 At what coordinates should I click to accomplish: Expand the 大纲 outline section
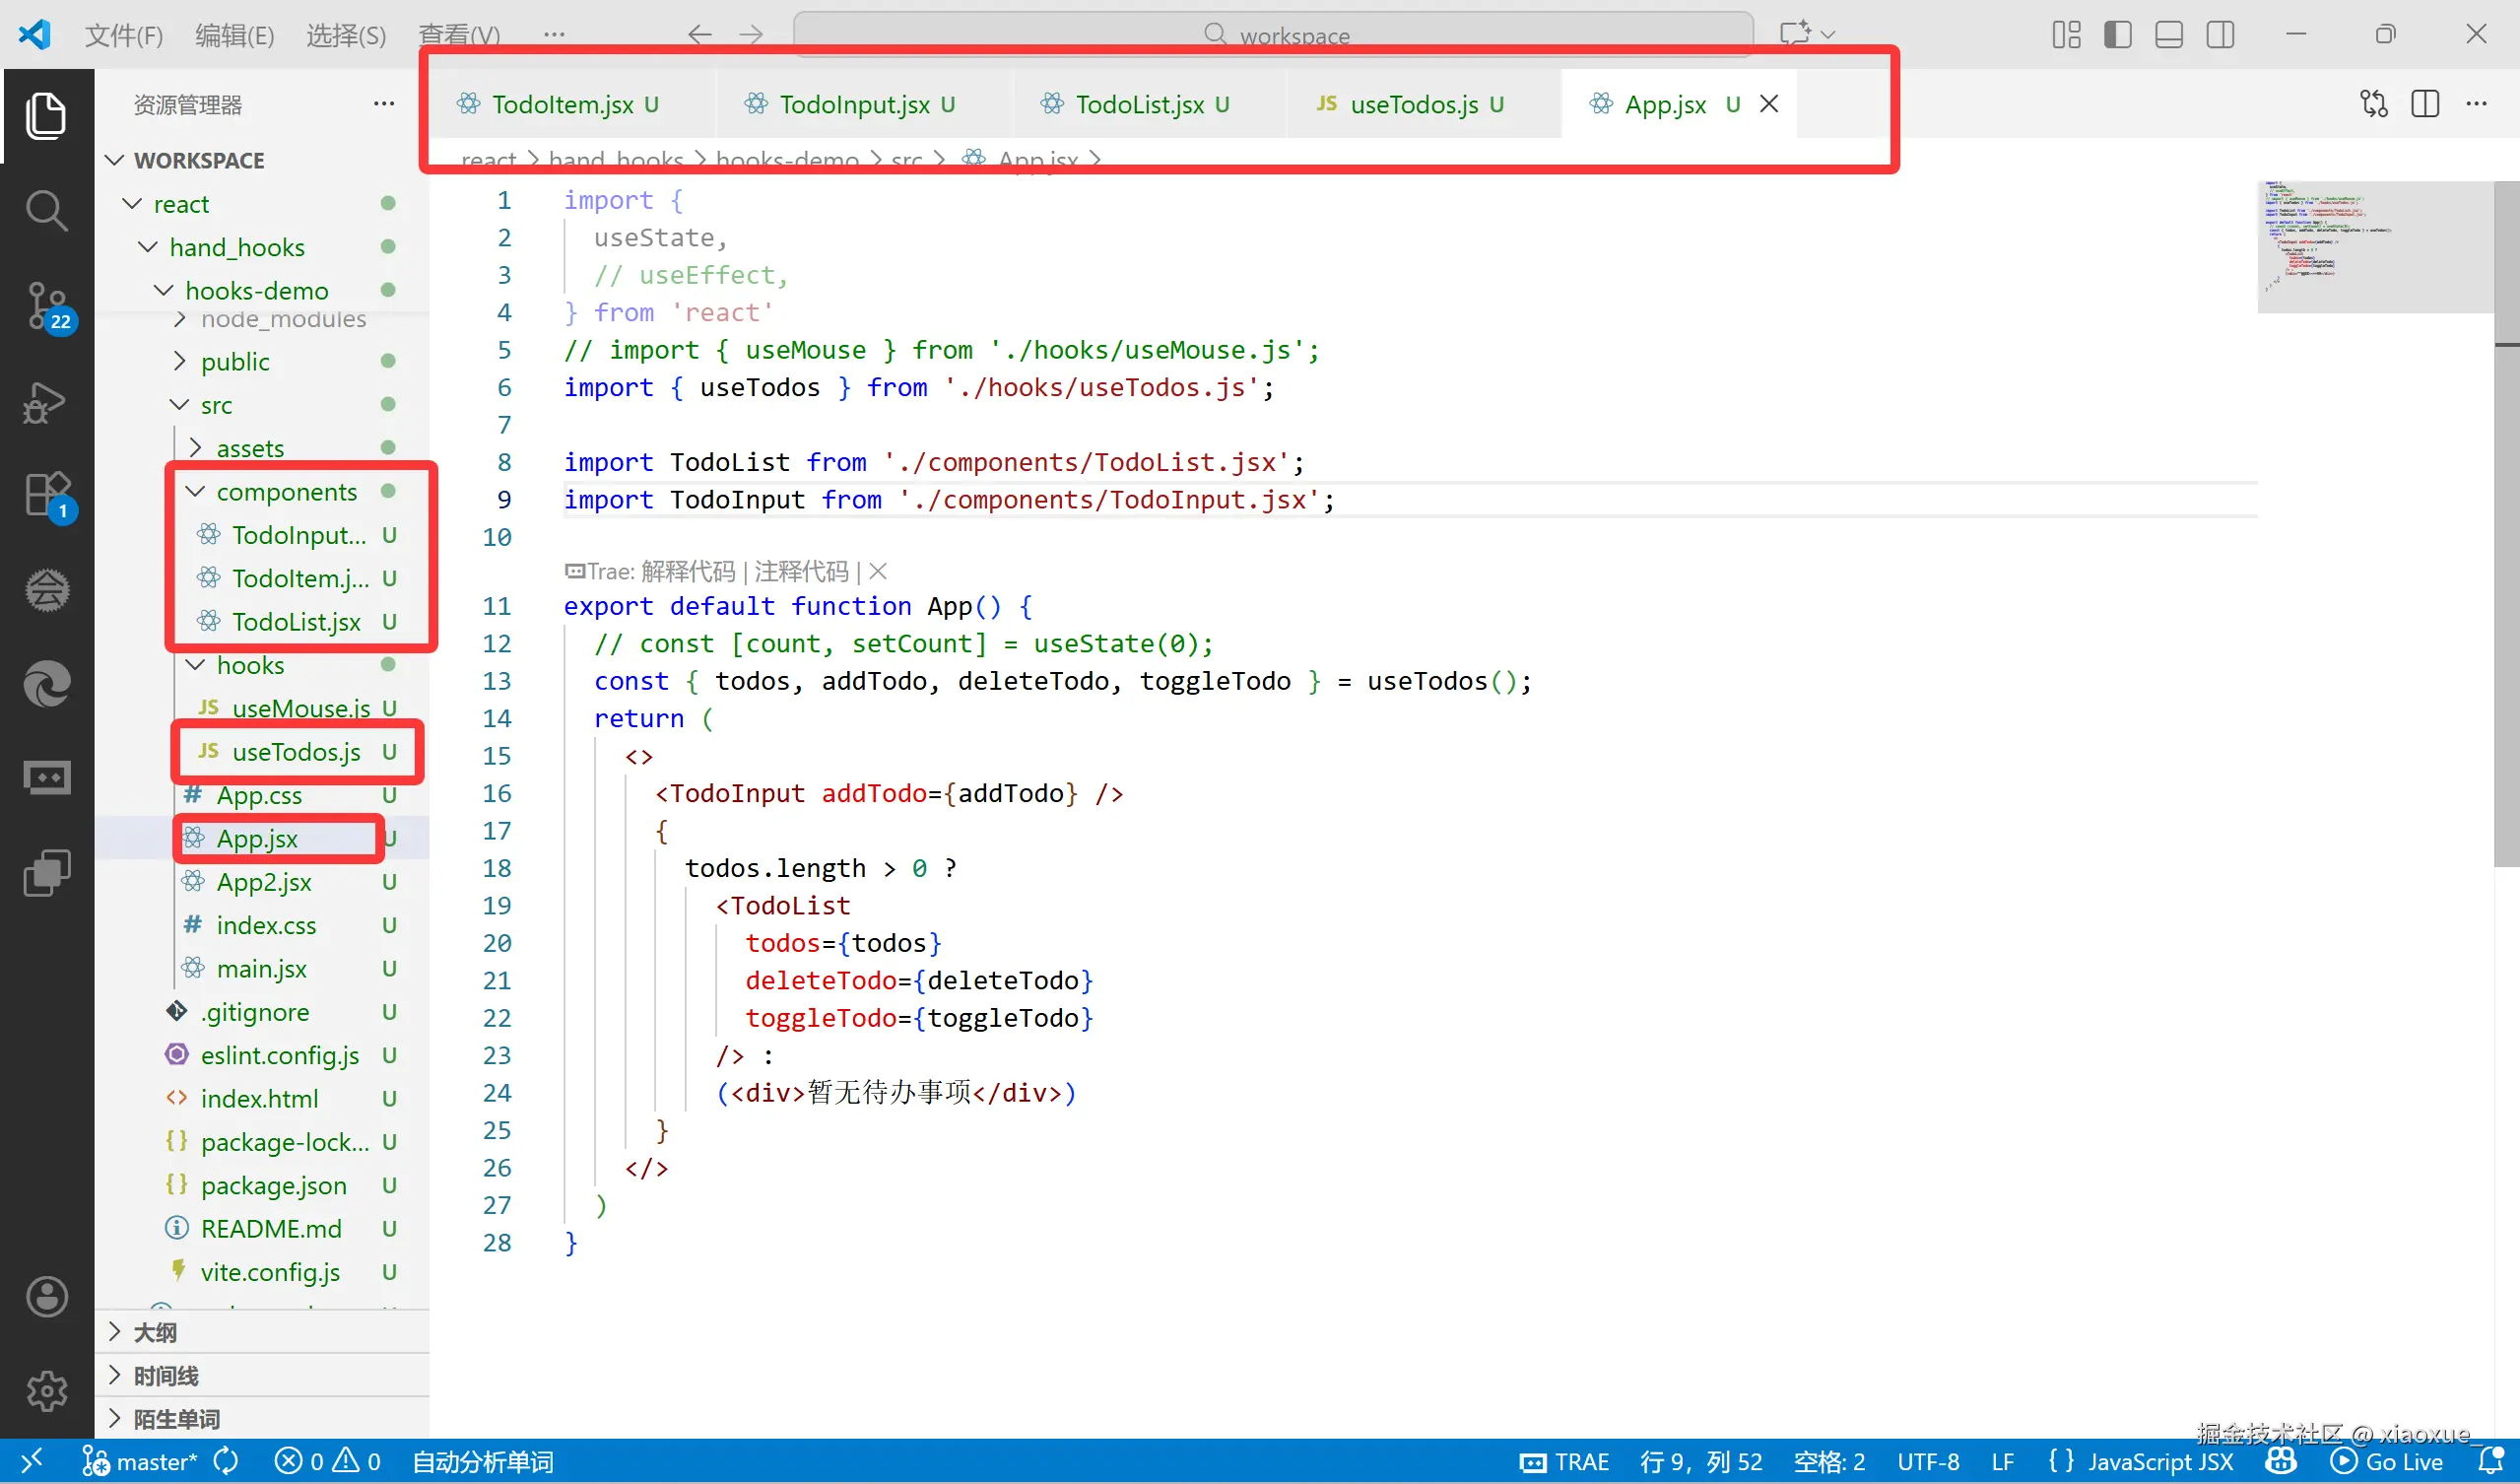[155, 1332]
